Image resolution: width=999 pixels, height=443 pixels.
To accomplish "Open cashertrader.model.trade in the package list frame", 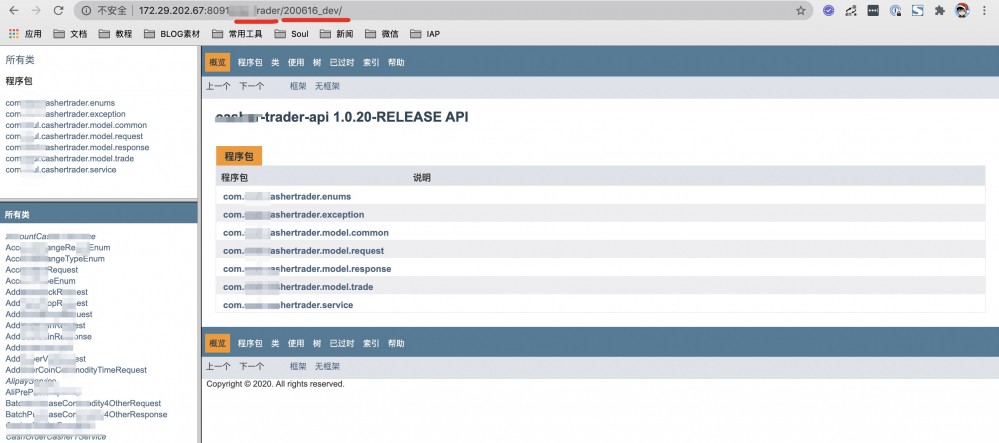I will click(69, 158).
